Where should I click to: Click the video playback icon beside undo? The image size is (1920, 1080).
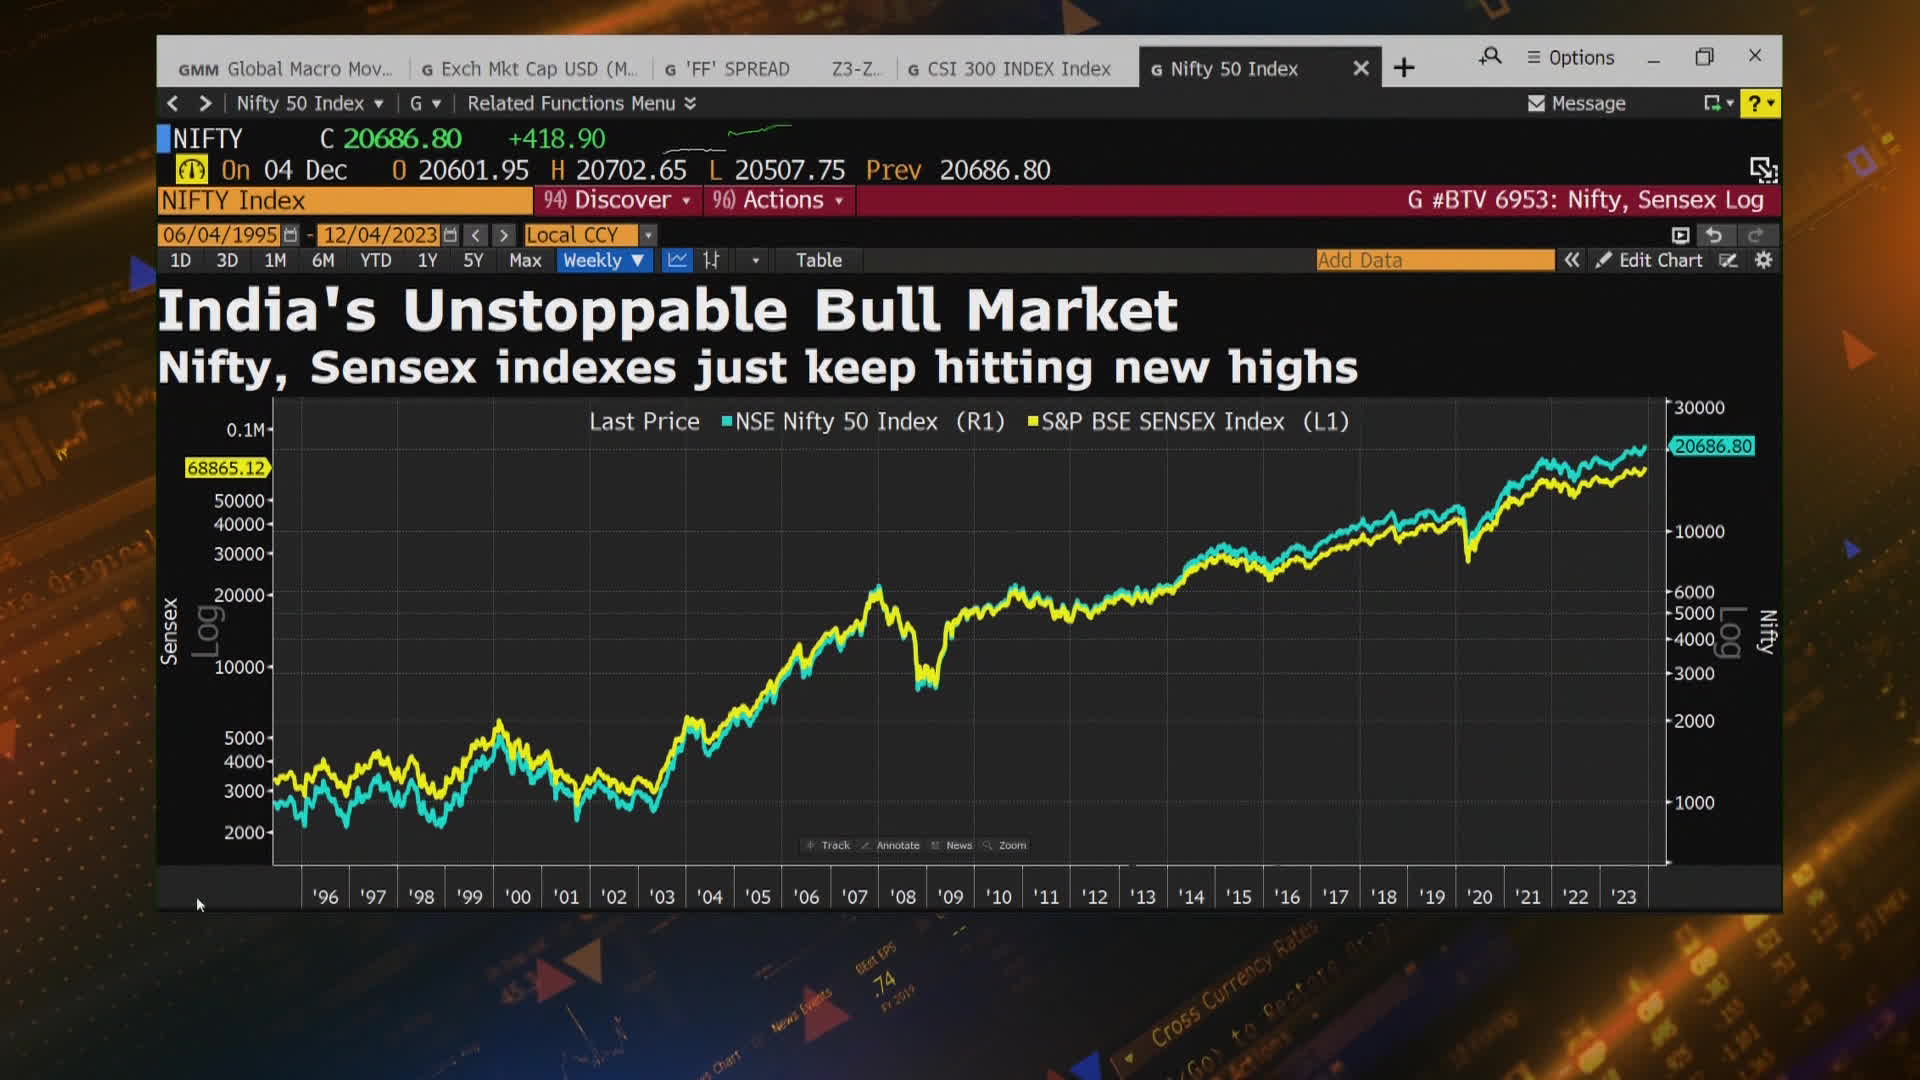(1680, 235)
